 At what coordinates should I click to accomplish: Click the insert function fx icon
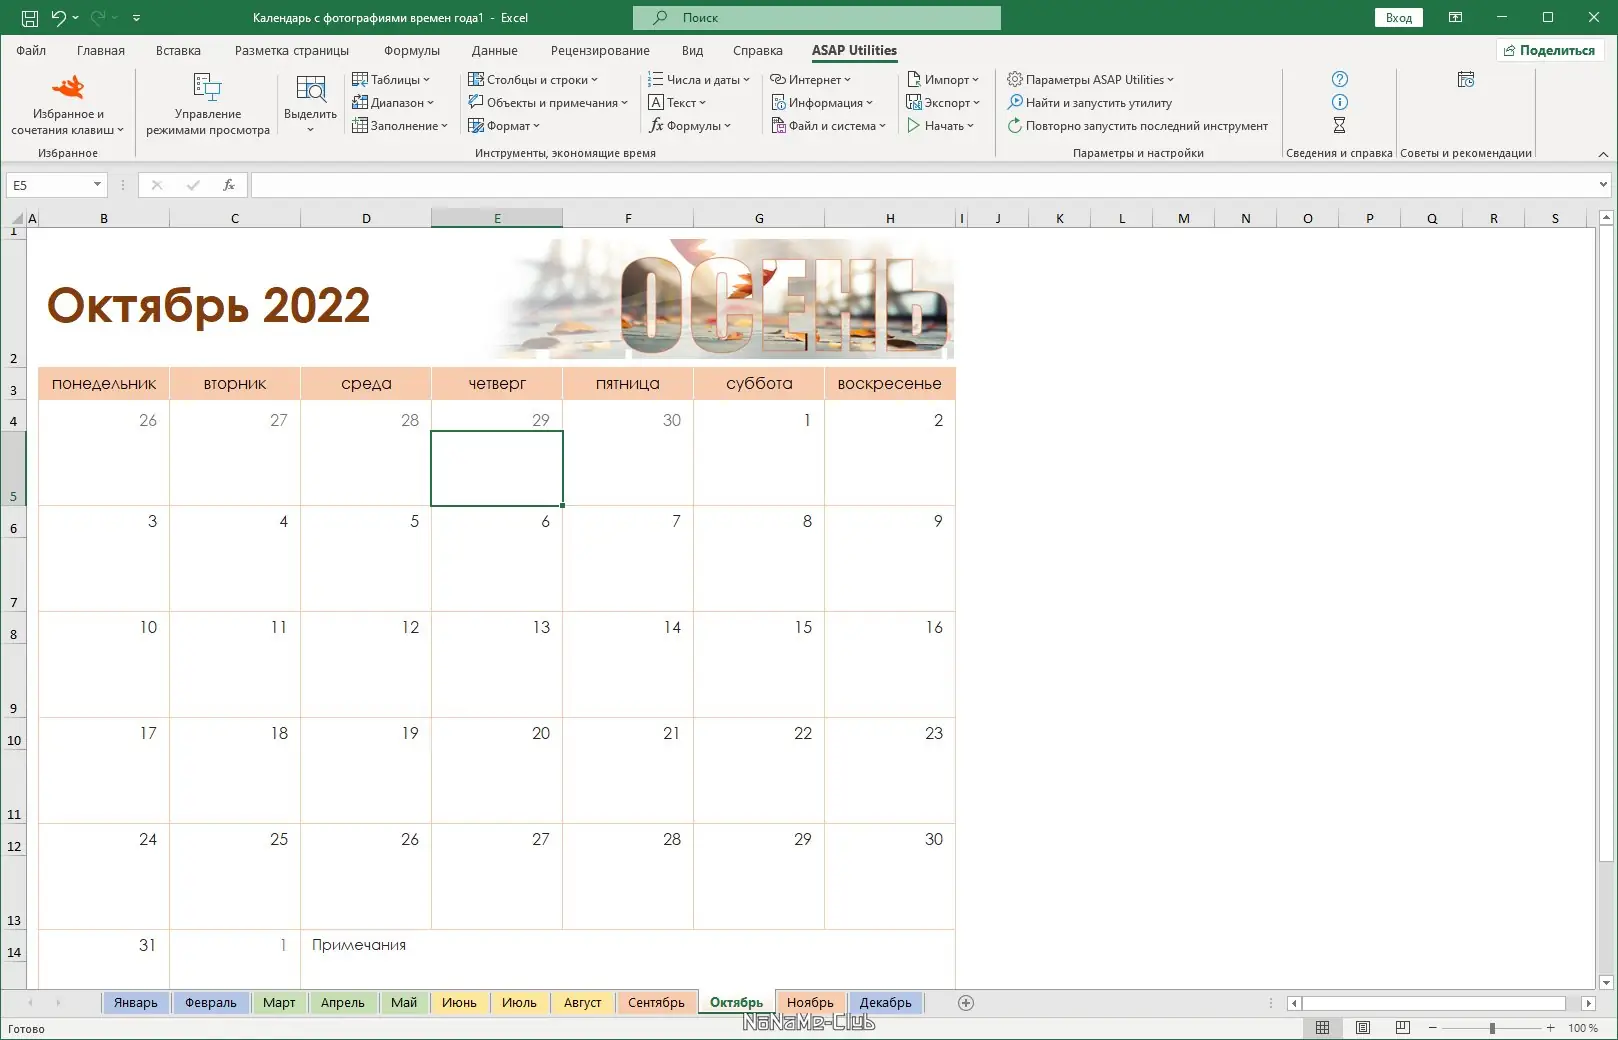pos(229,185)
